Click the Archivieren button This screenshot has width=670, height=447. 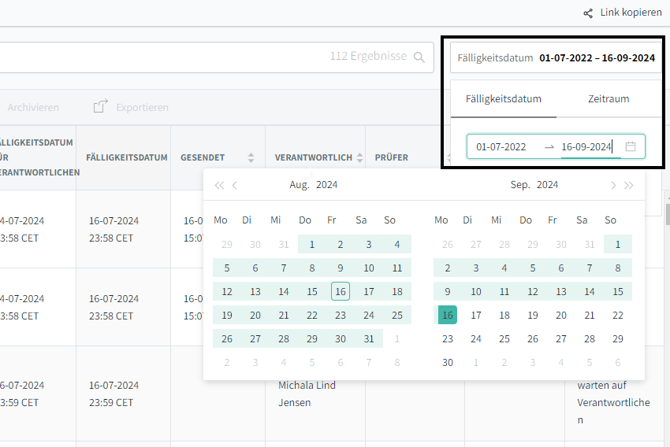click(33, 107)
